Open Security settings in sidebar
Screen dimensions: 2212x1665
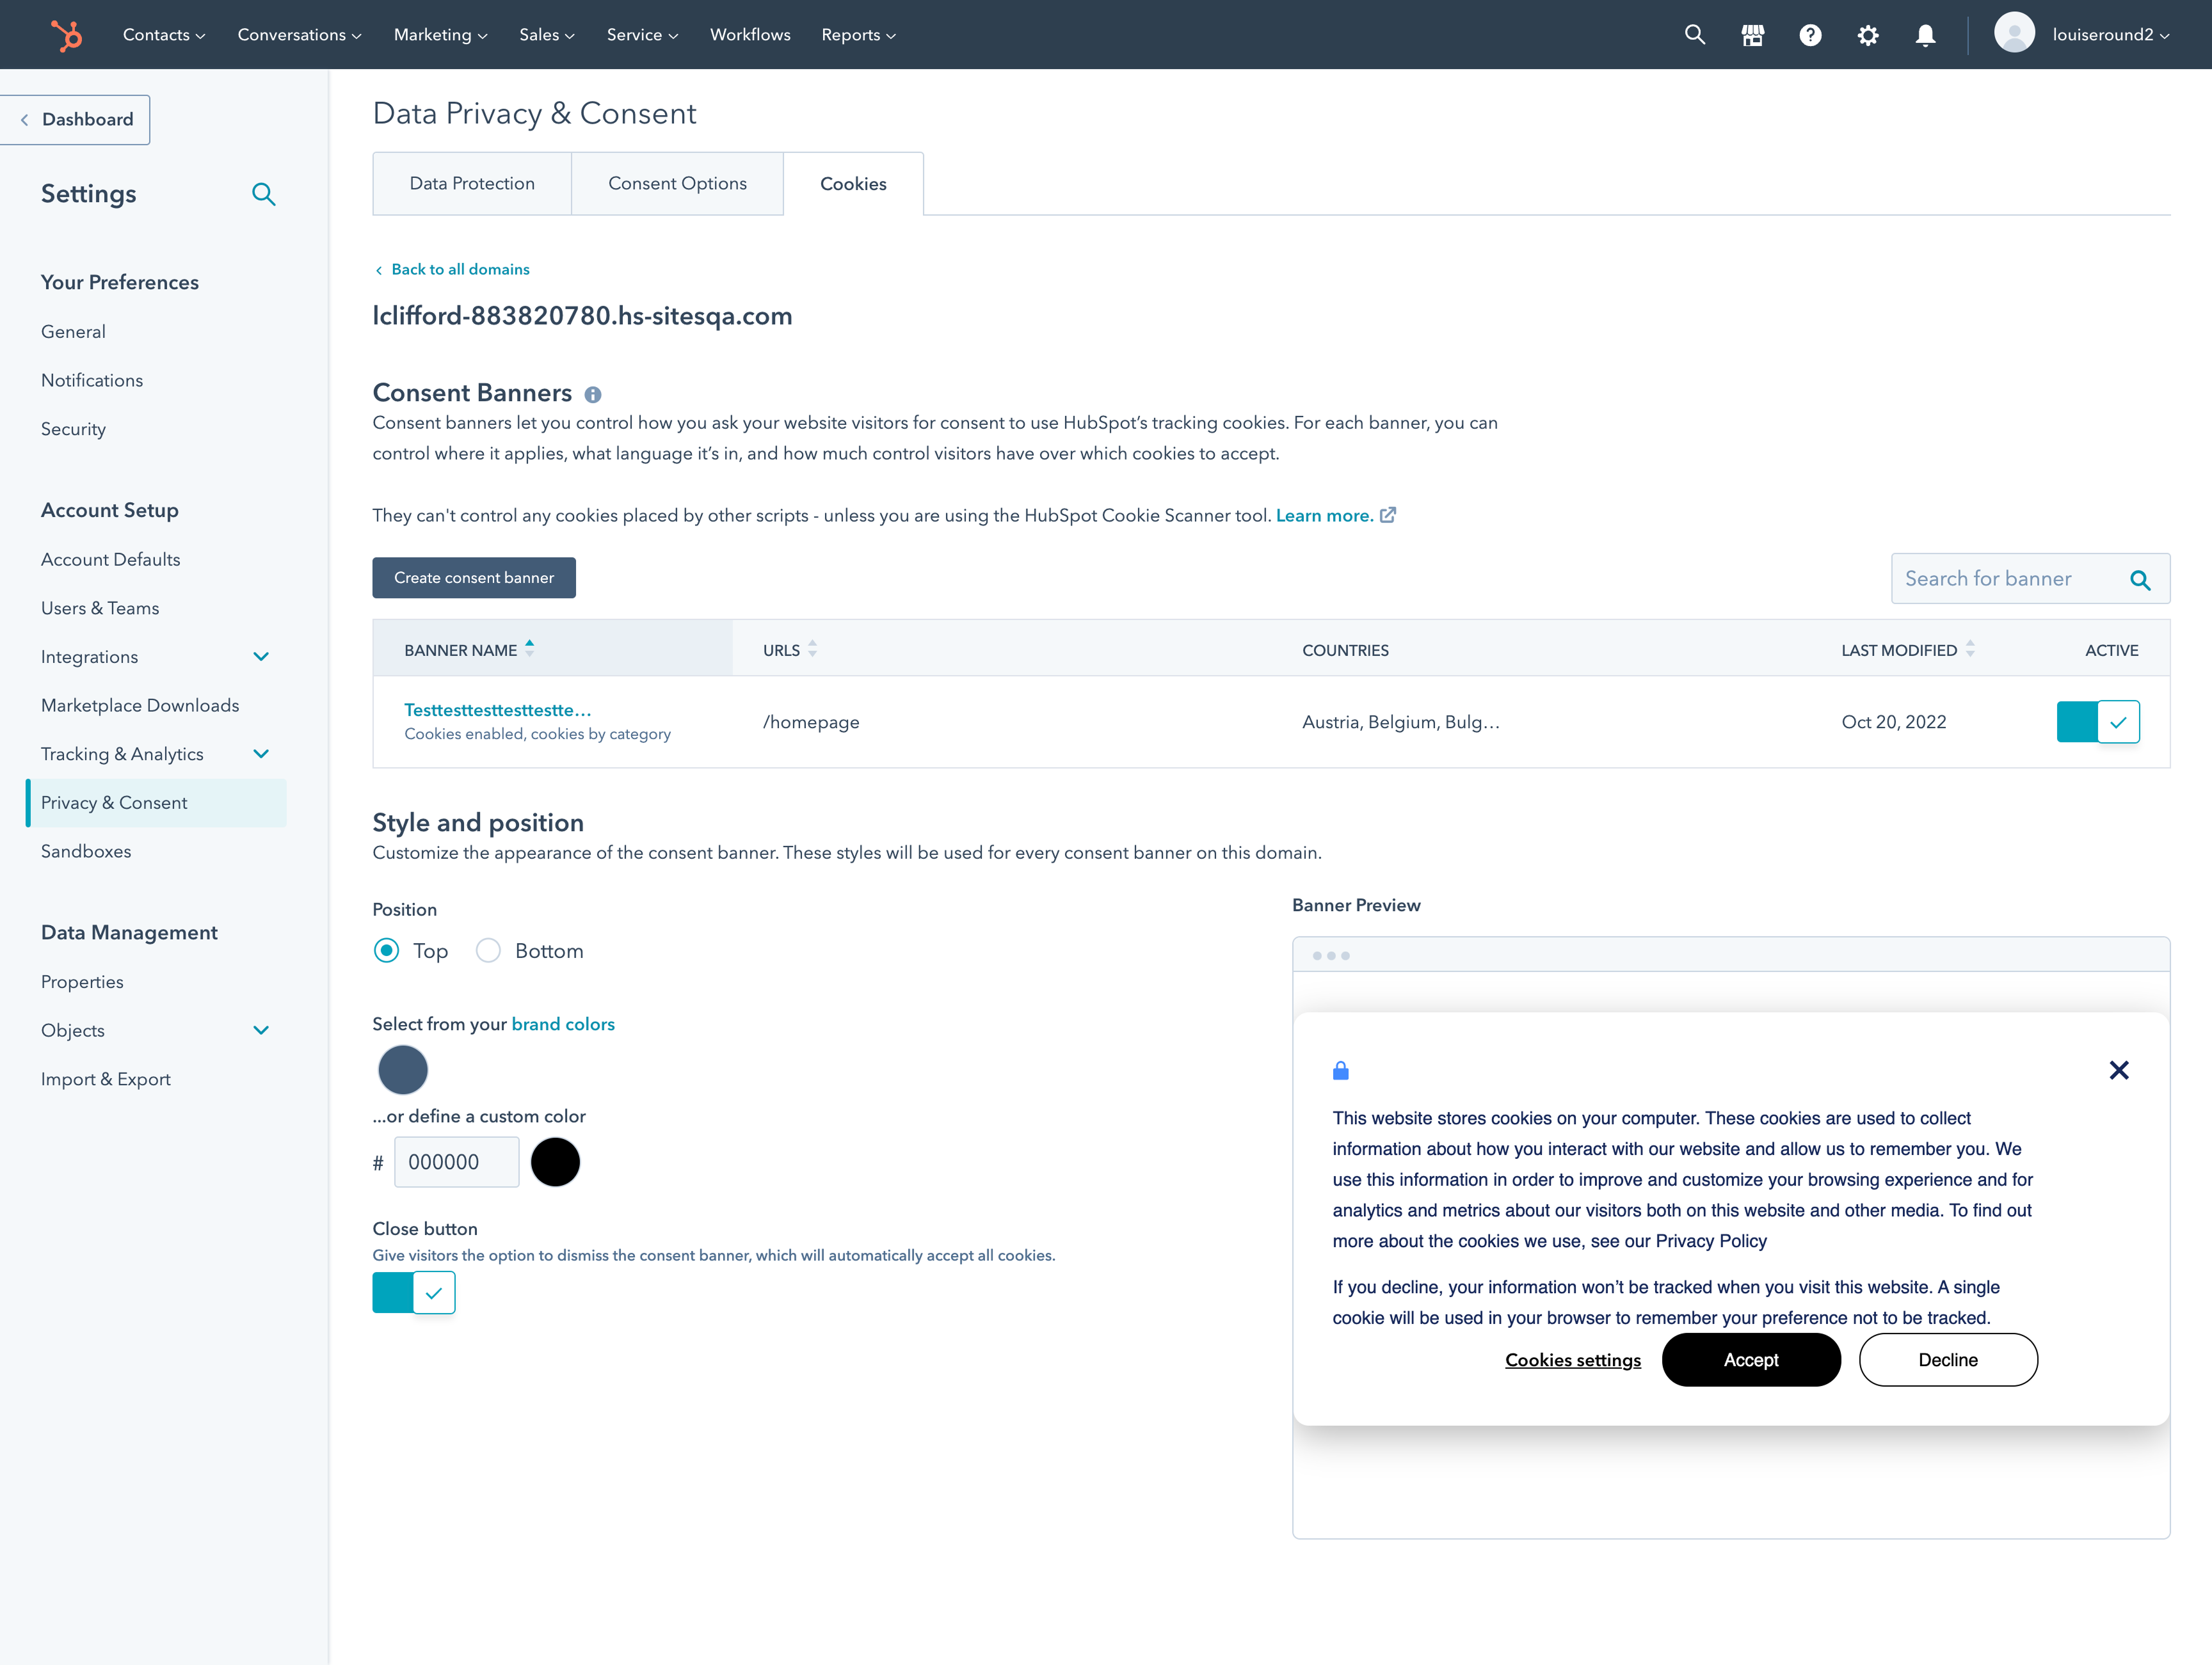coord(73,430)
